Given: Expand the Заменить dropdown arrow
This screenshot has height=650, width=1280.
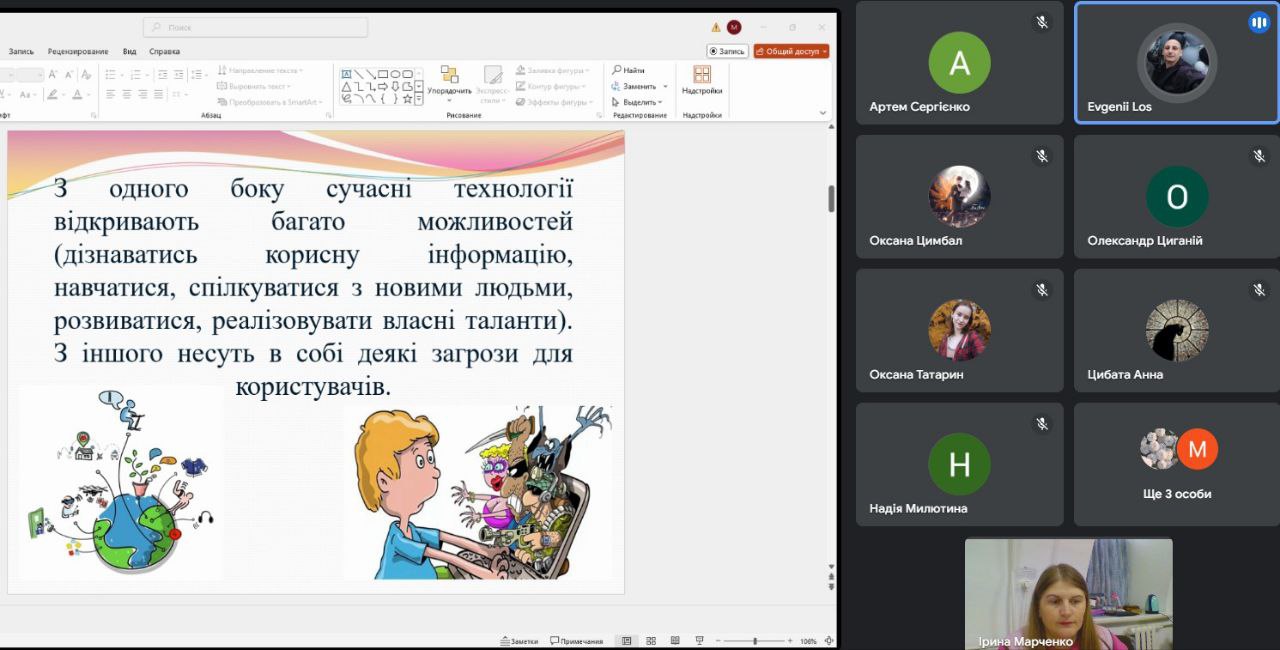Looking at the screenshot, I should pos(665,86).
